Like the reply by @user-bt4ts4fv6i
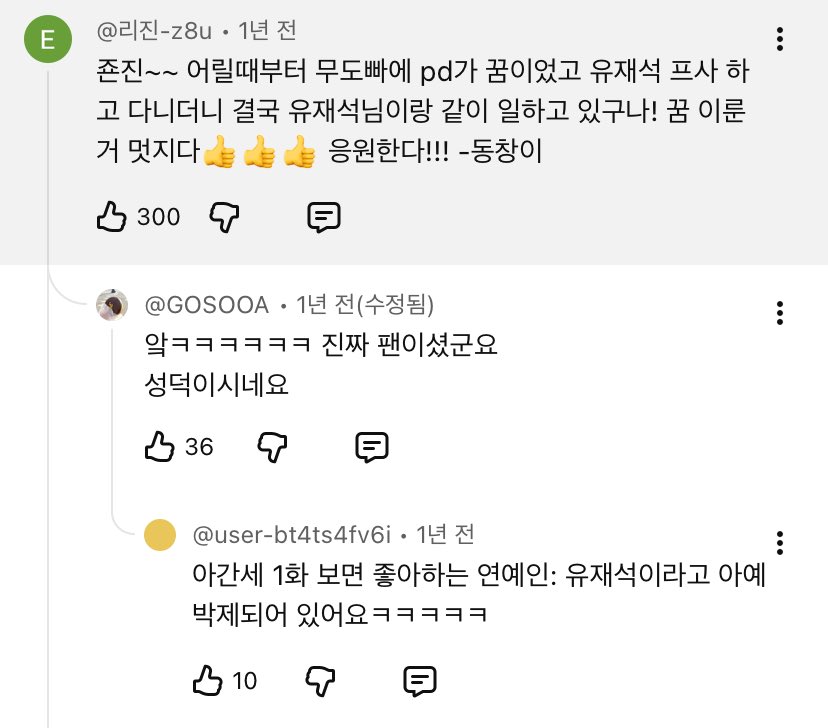828x728 pixels. [206, 681]
